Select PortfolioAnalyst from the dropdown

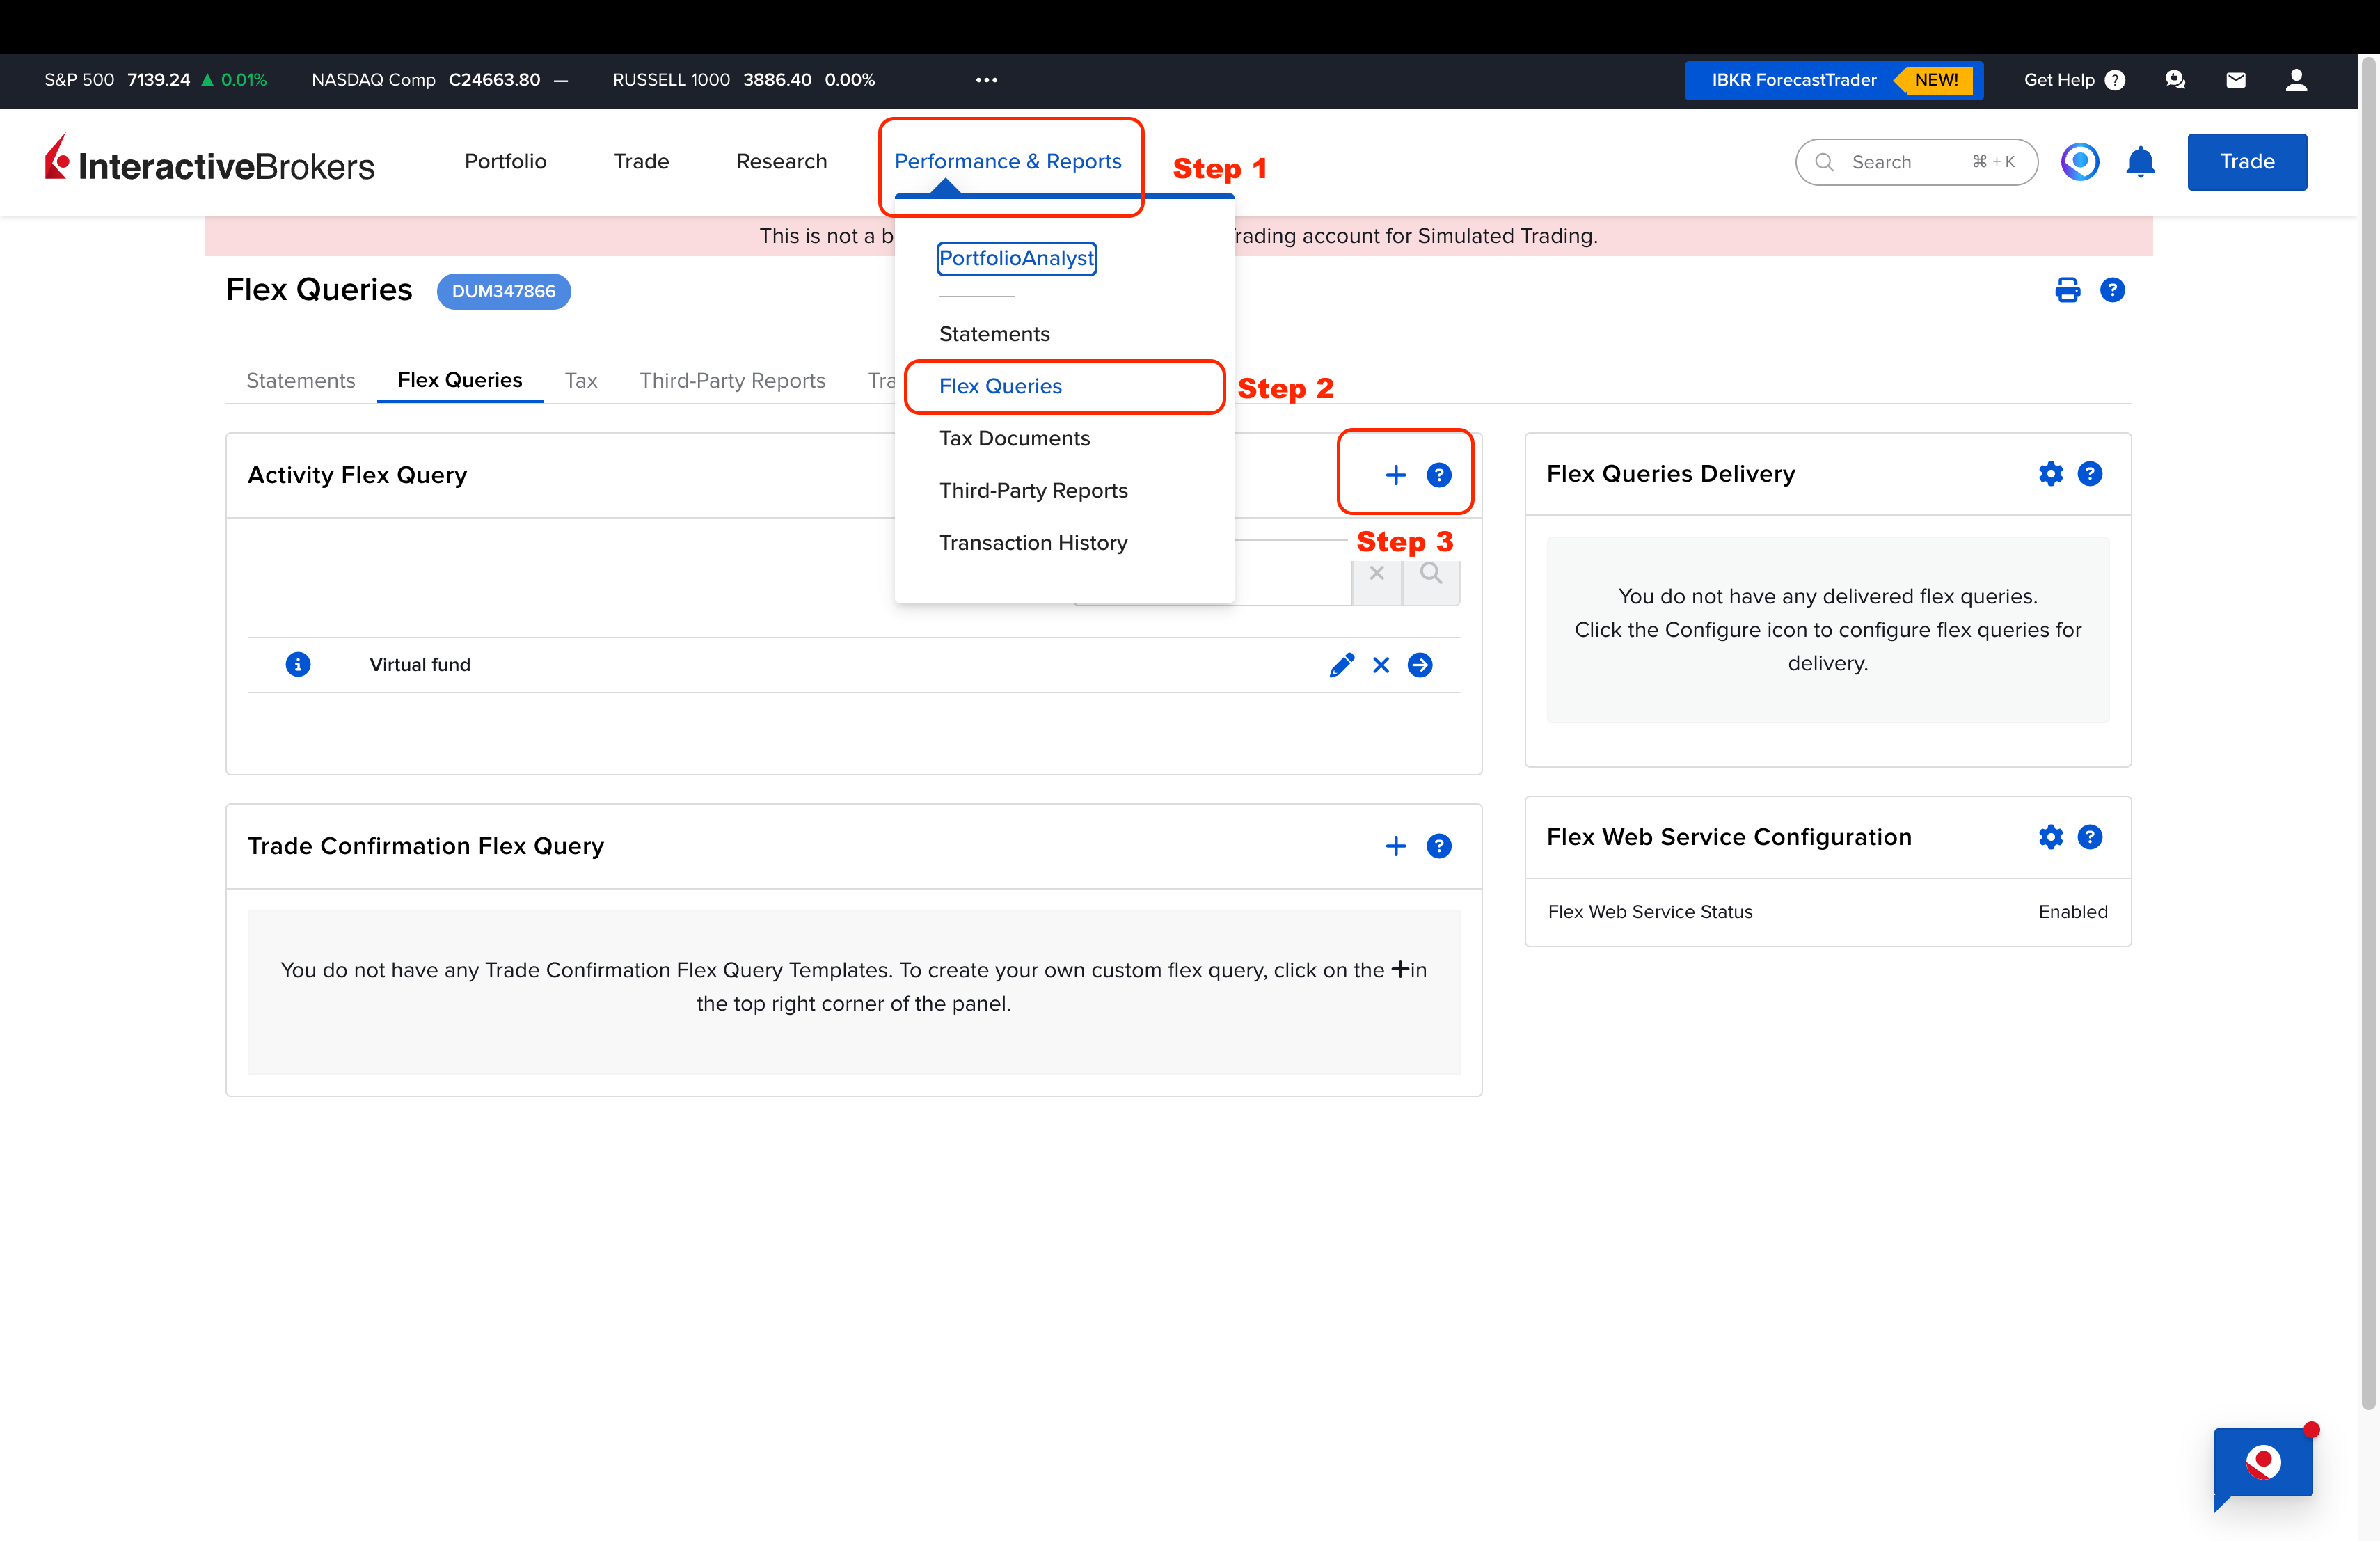(x=1016, y=258)
